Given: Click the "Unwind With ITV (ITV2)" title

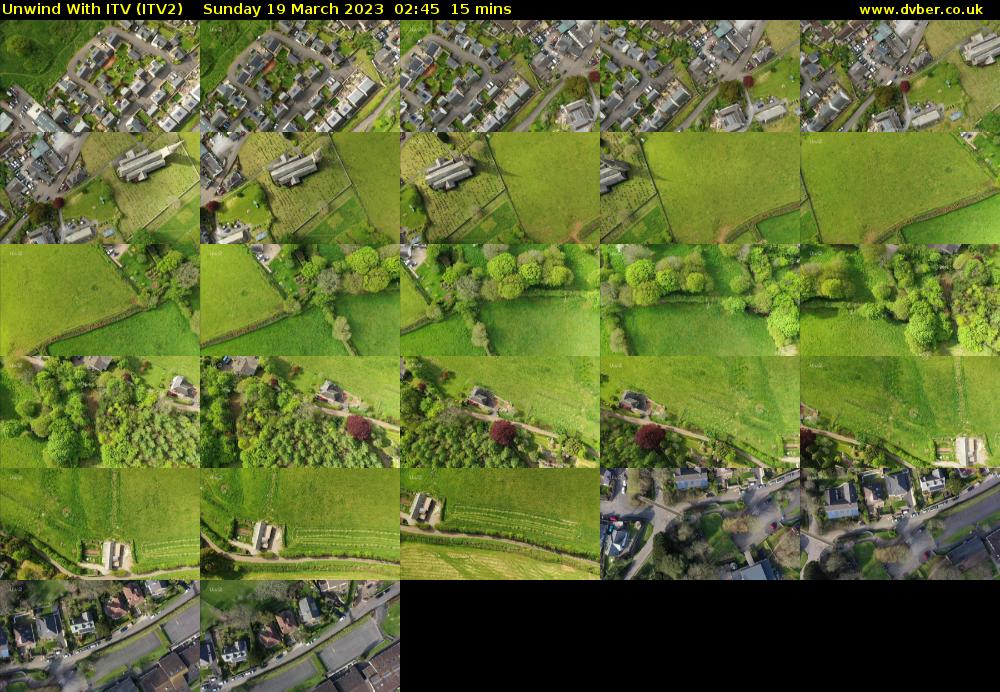Looking at the screenshot, I should (x=92, y=9).
